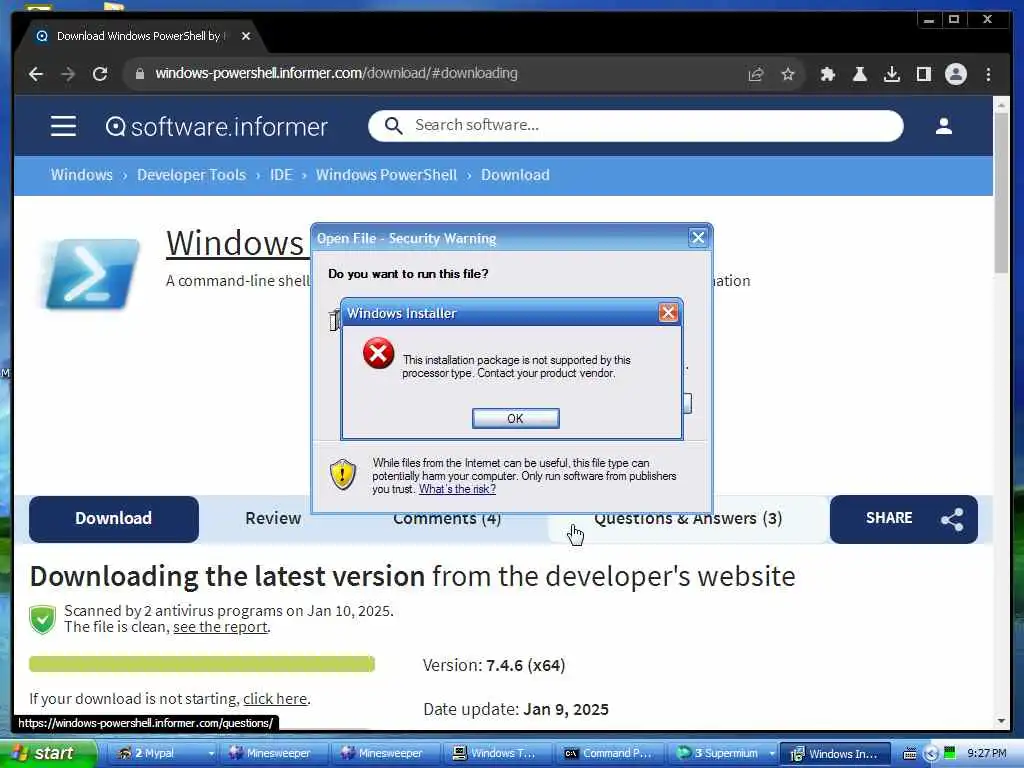Screen dimensions: 1024x768
Task: Open the browser extensions puzzle icon
Action: [x=827, y=74]
